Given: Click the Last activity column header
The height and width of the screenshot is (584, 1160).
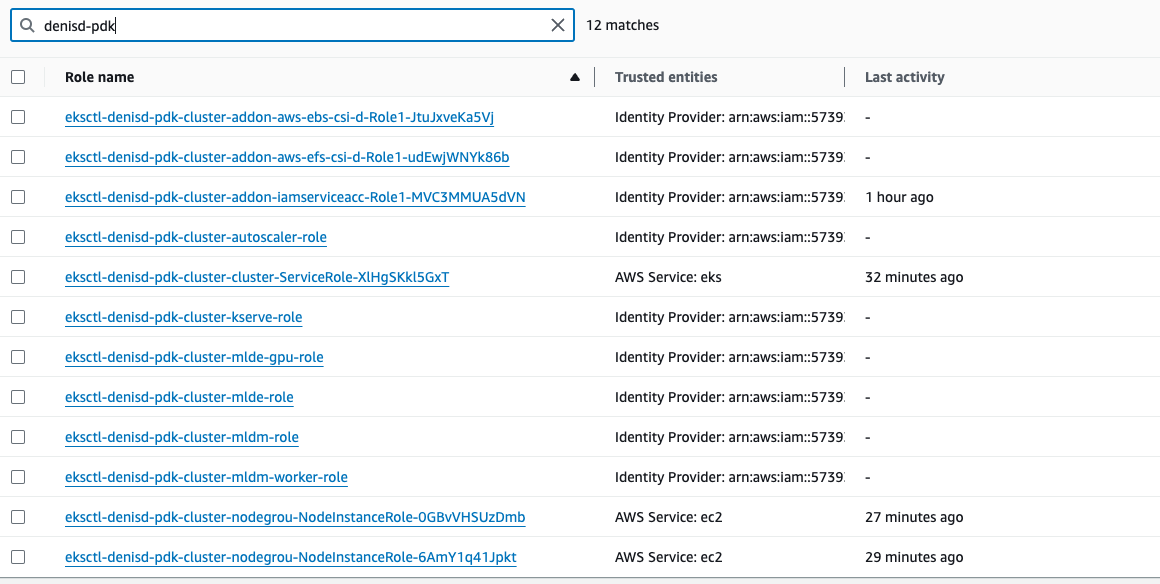Looking at the screenshot, I should 904,77.
